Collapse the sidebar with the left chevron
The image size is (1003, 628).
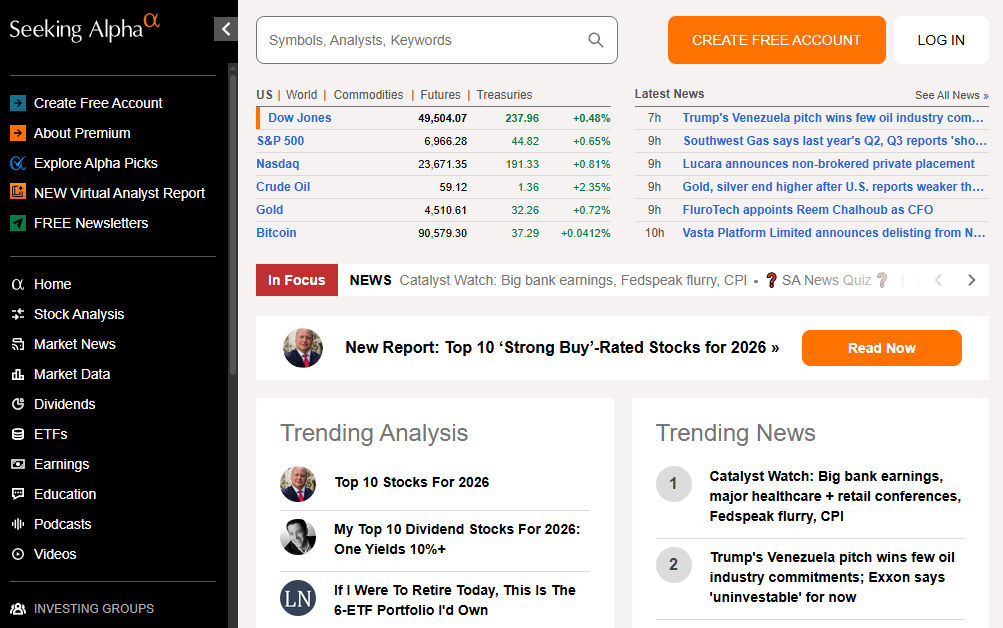[x=225, y=28]
